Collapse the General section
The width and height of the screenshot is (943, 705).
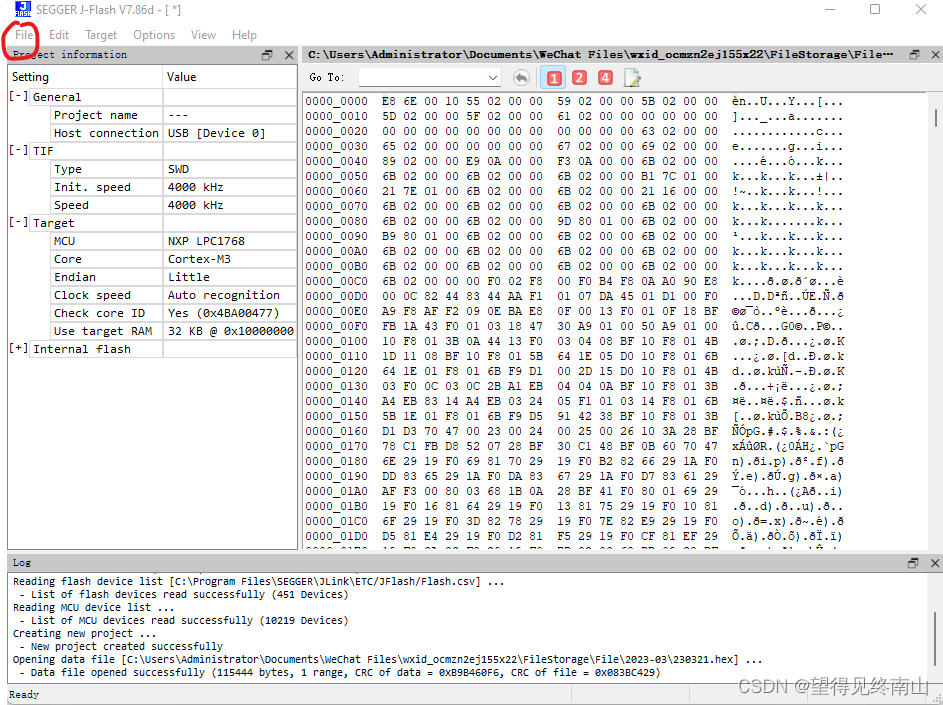coord(19,96)
